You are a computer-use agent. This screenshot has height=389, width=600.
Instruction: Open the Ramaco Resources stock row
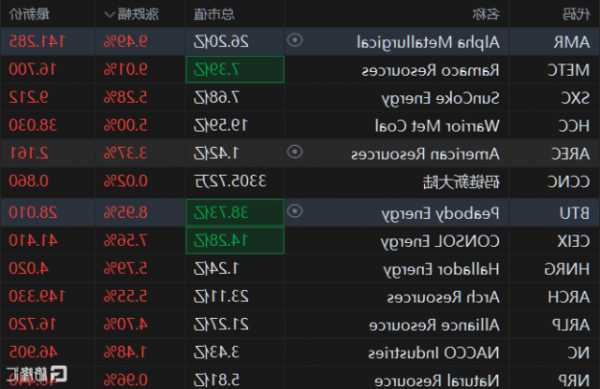[x=300, y=70]
